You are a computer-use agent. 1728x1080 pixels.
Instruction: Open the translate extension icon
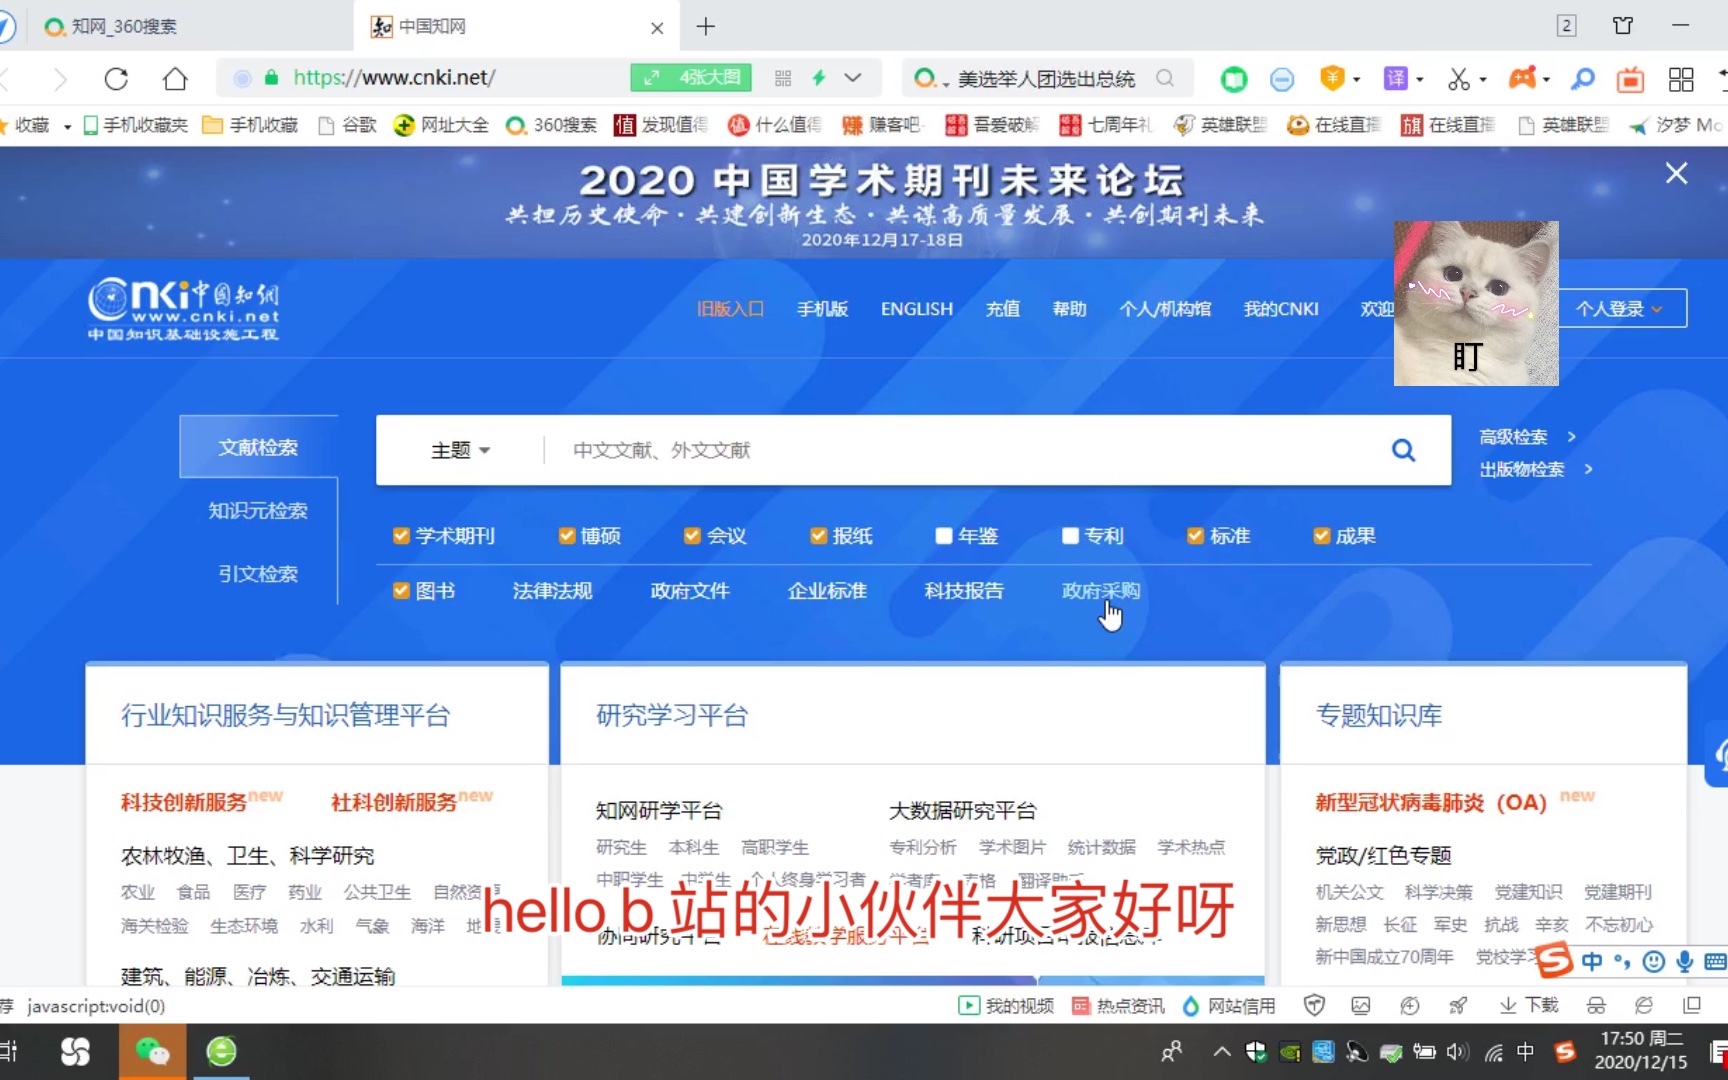pyautogui.click(x=1395, y=78)
